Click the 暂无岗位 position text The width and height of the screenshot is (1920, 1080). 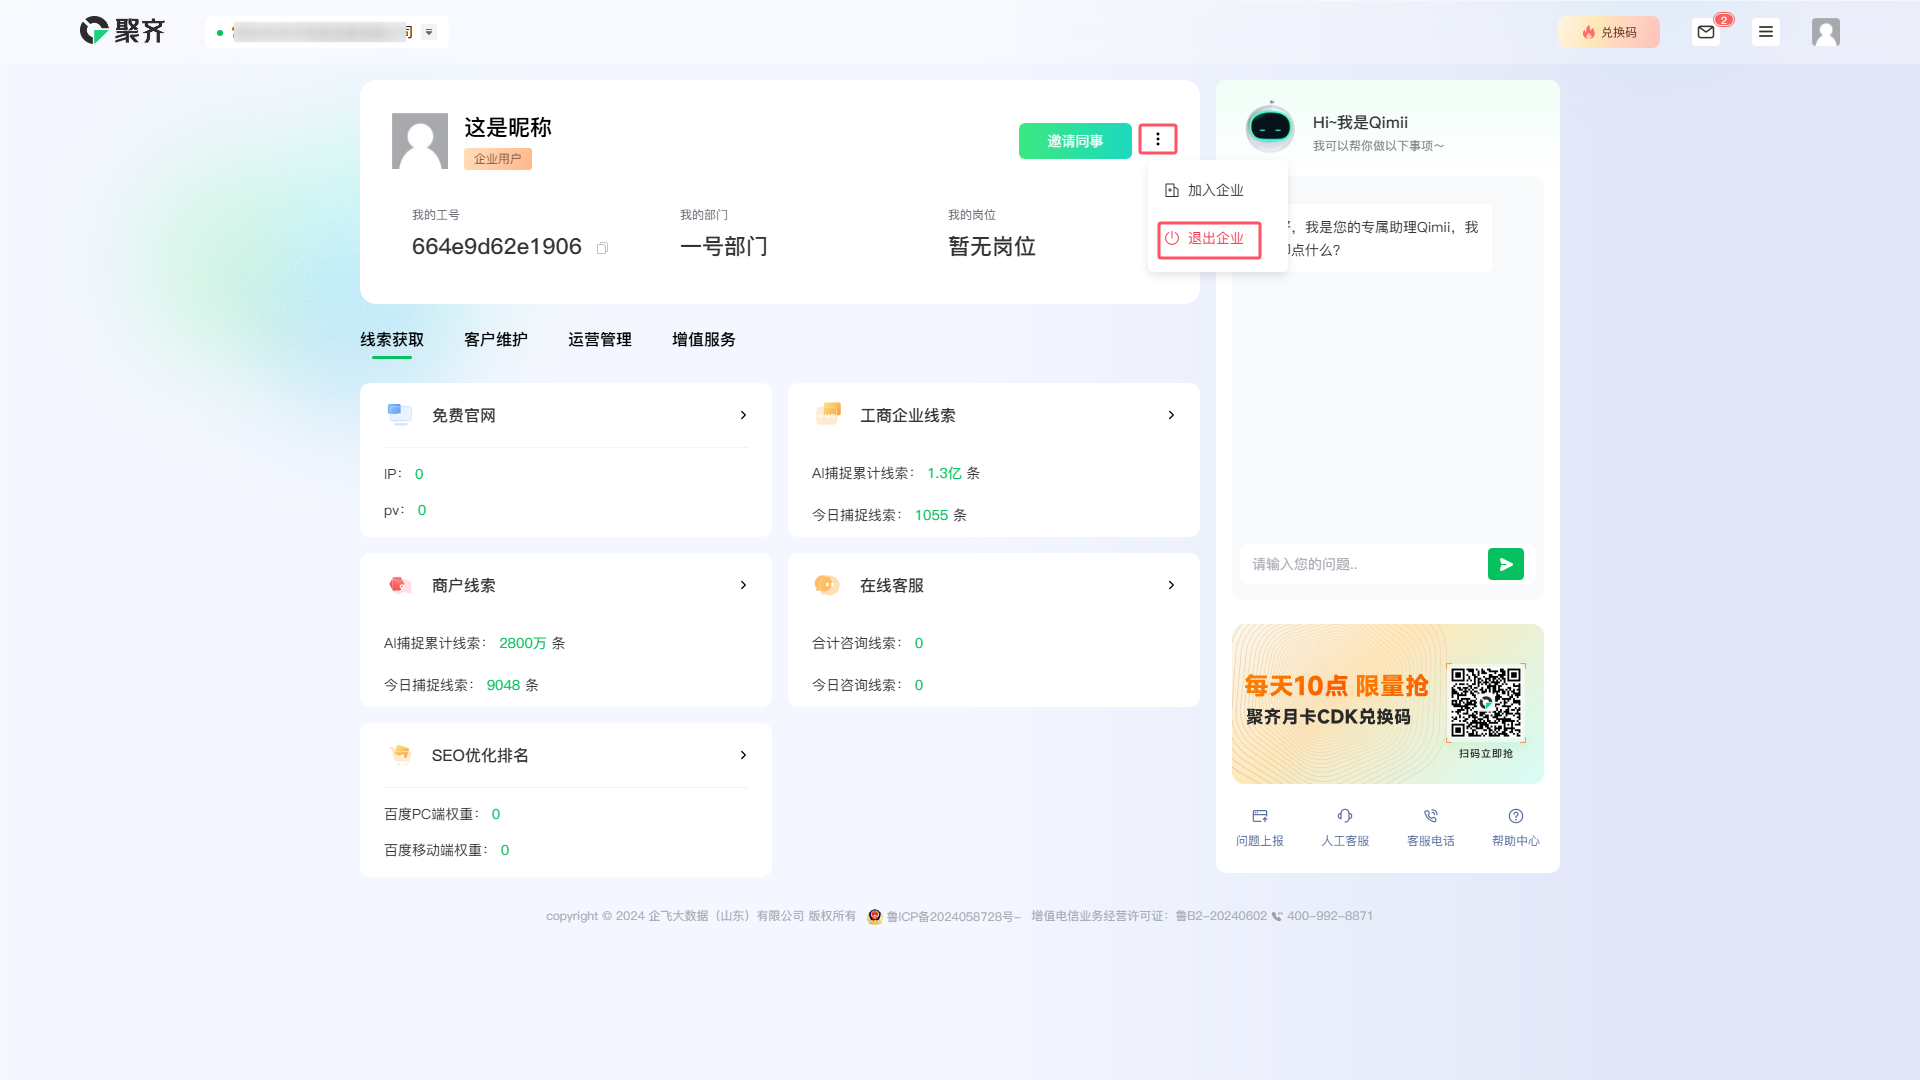click(992, 247)
